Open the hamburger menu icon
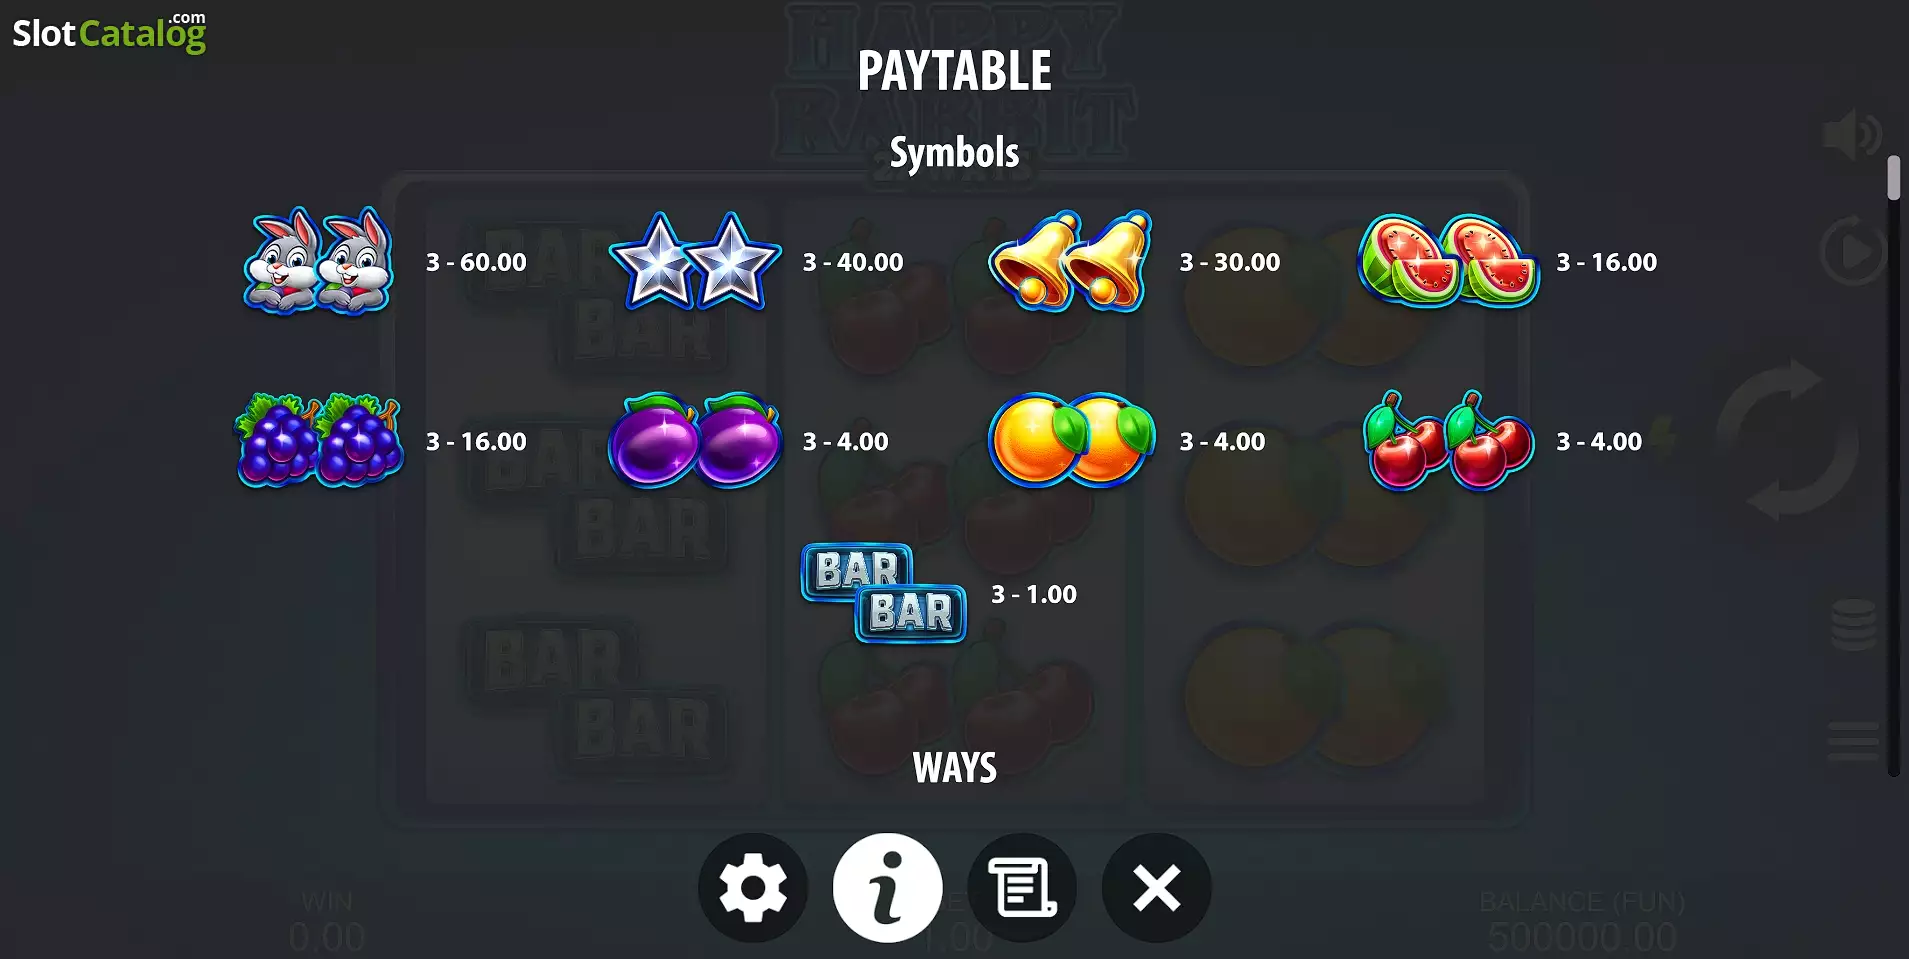Image resolution: width=1909 pixels, height=959 pixels. 1853,742
